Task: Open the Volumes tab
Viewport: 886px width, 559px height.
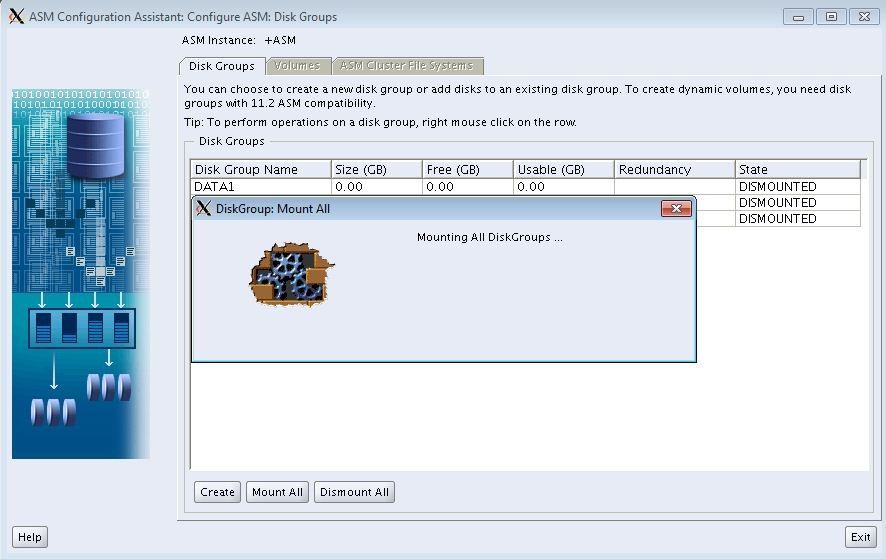Action: point(297,66)
